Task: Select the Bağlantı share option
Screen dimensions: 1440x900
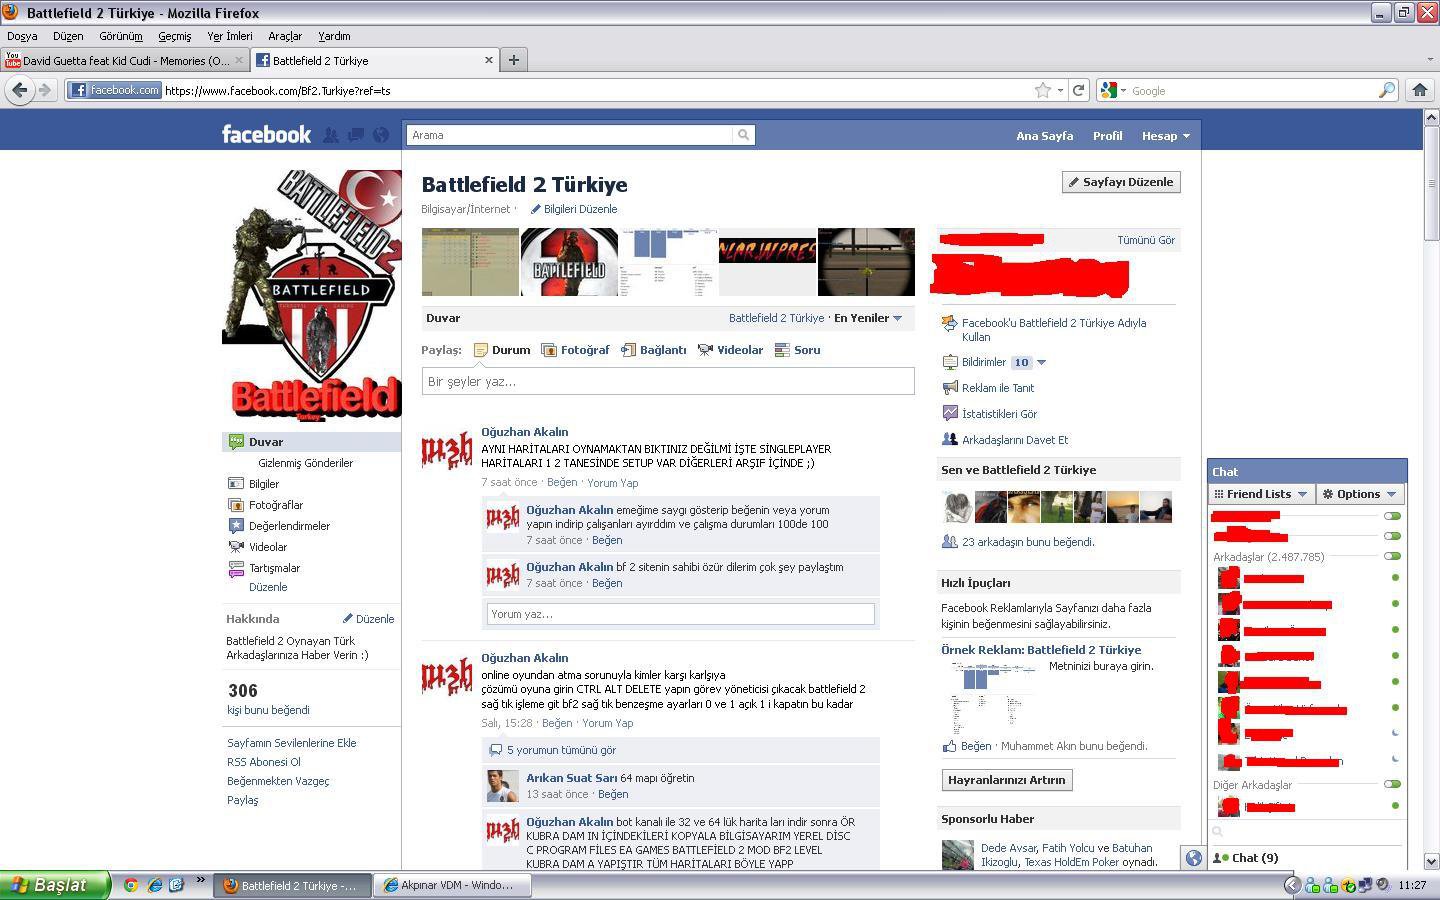Action: [x=653, y=350]
